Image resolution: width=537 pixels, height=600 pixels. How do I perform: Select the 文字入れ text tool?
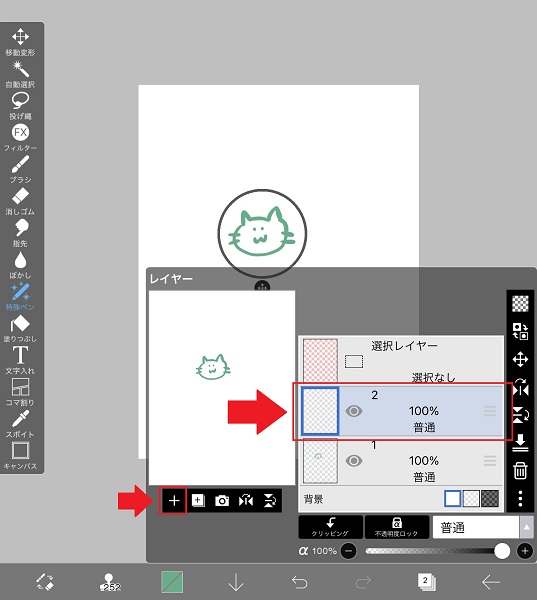point(20,360)
